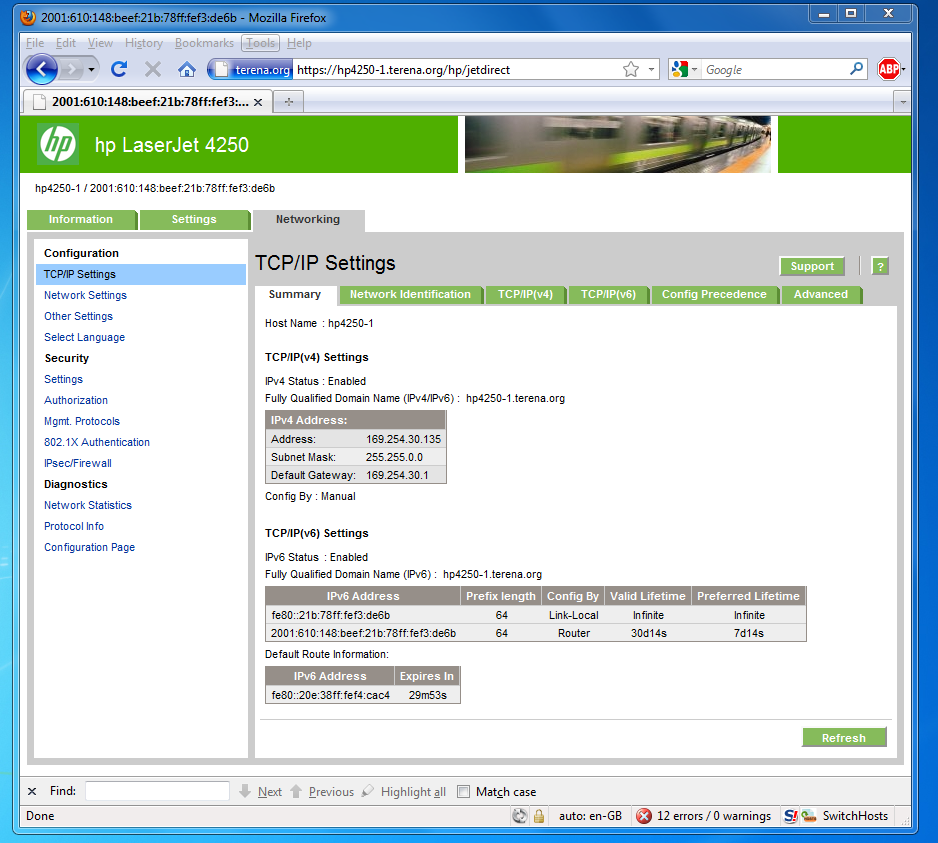Switch to the TCP/IP(v6) tab
938x843 pixels.
point(608,294)
